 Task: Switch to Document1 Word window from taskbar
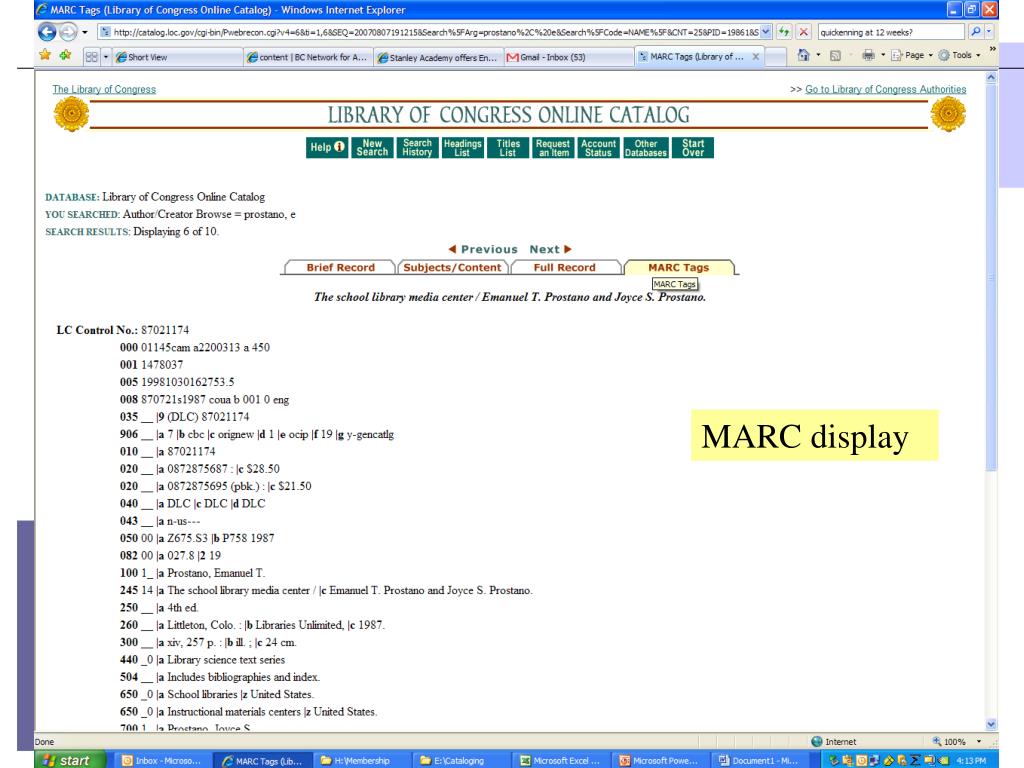[760, 761]
